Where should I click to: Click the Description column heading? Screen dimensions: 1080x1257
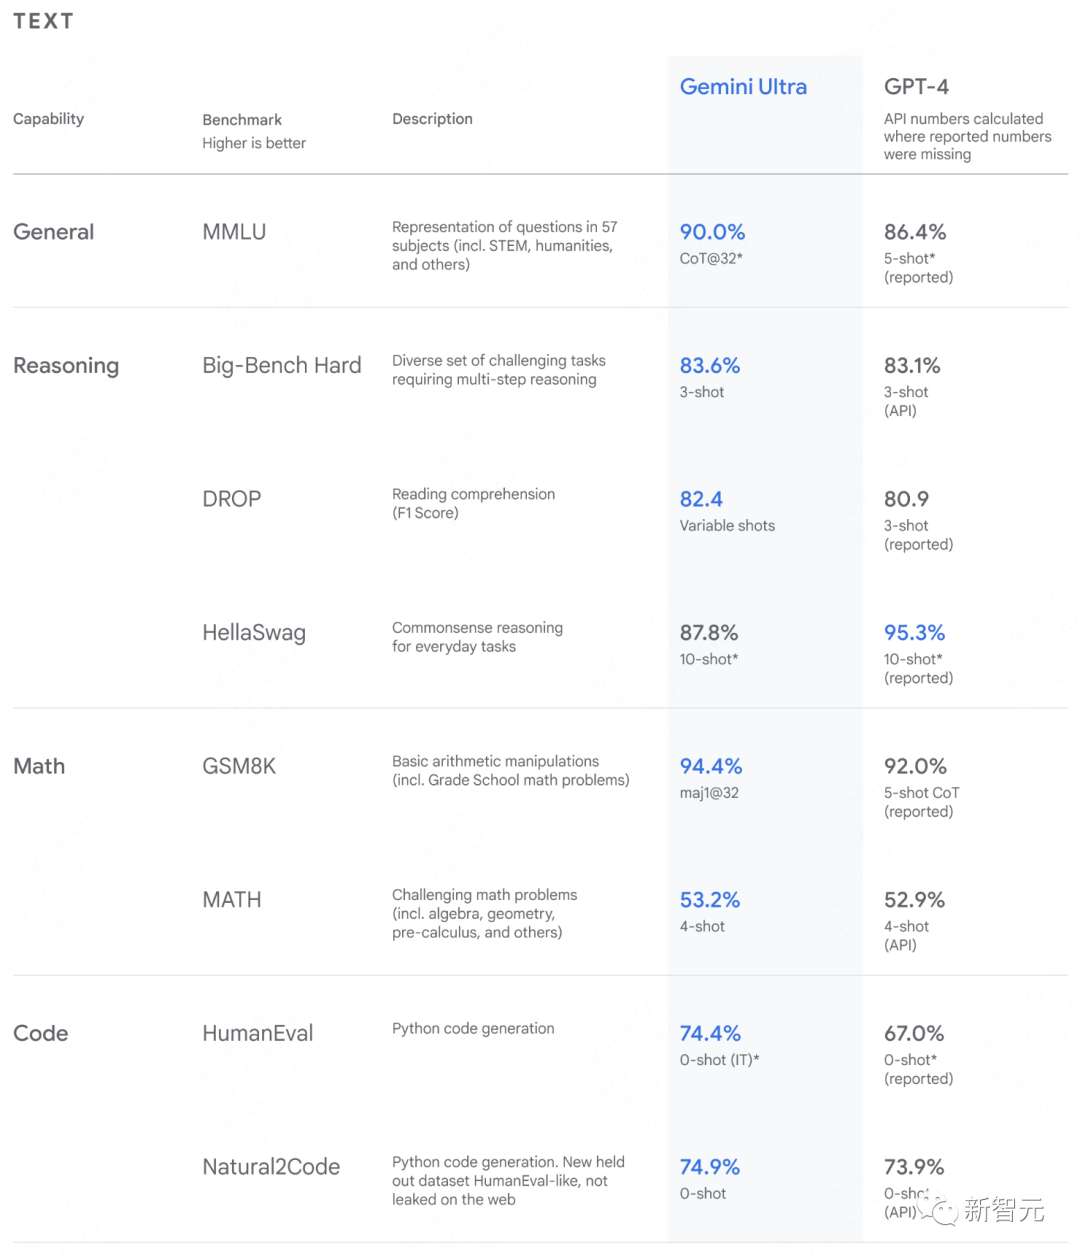[432, 119]
